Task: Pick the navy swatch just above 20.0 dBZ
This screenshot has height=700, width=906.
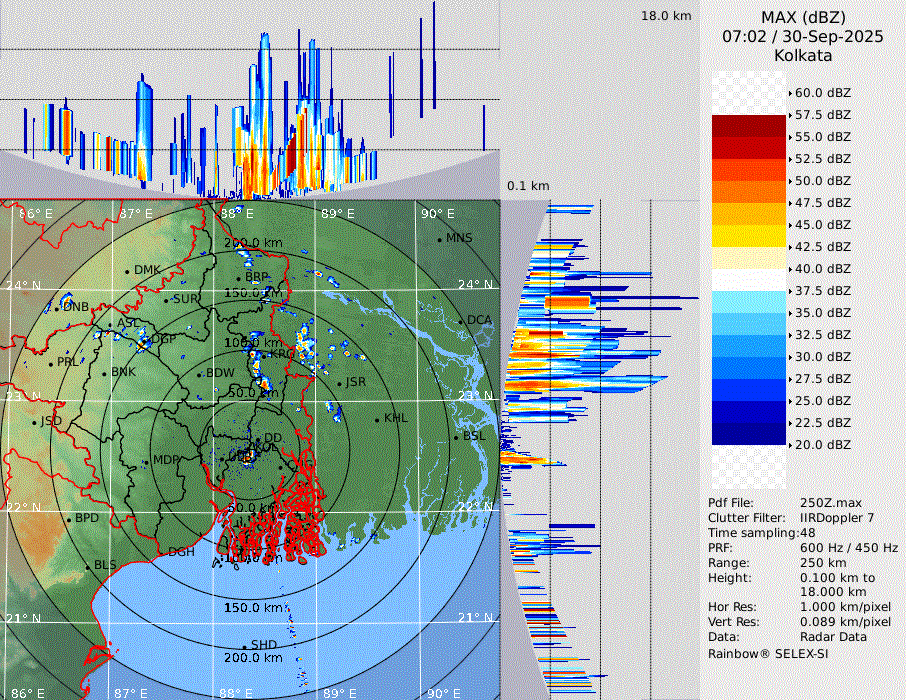Action: 749,434
